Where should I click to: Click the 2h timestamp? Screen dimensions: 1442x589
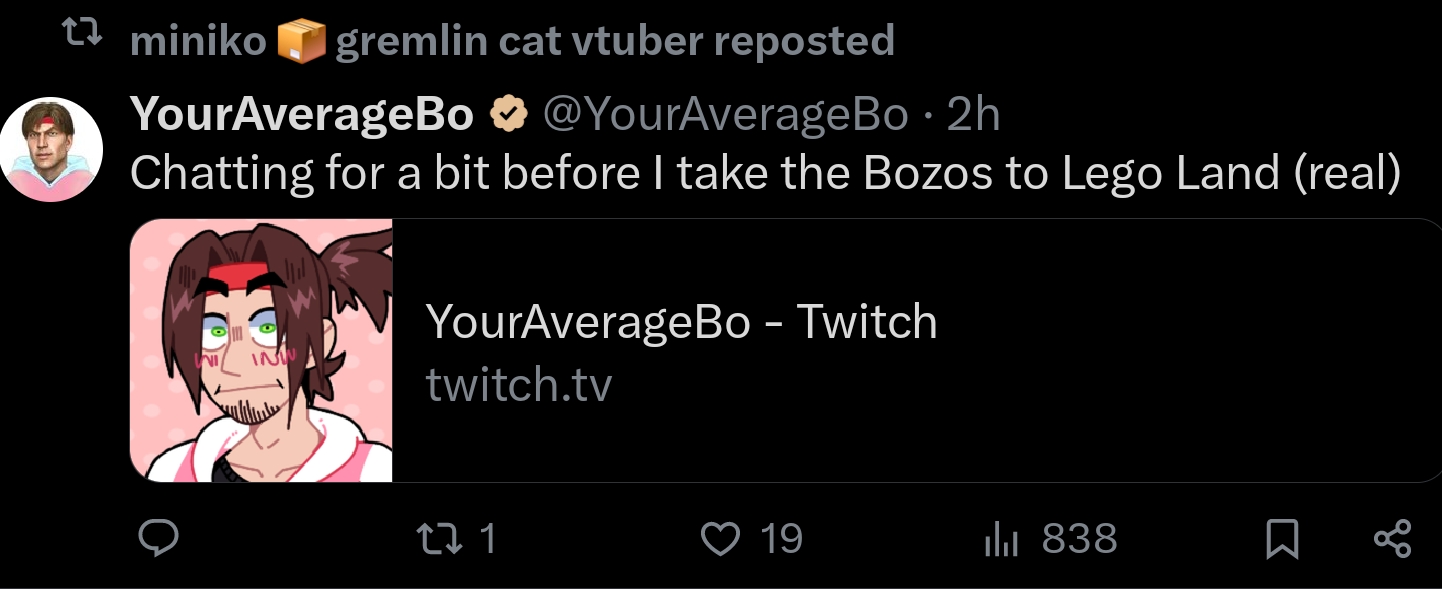pyautogui.click(x=973, y=116)
